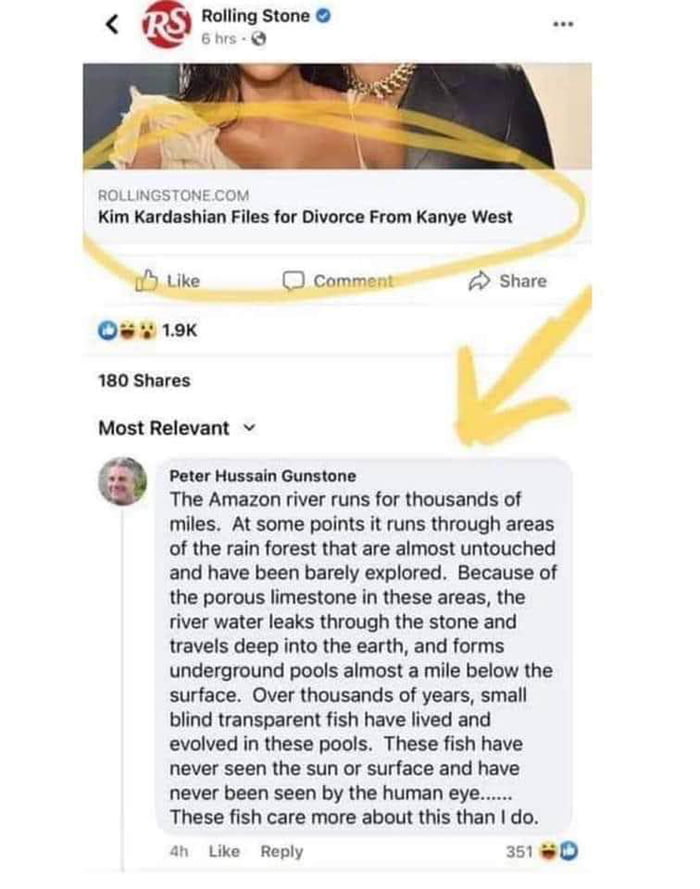Click the Comment speech bubble button
The image size is (700, 889).
click(338, 281)
